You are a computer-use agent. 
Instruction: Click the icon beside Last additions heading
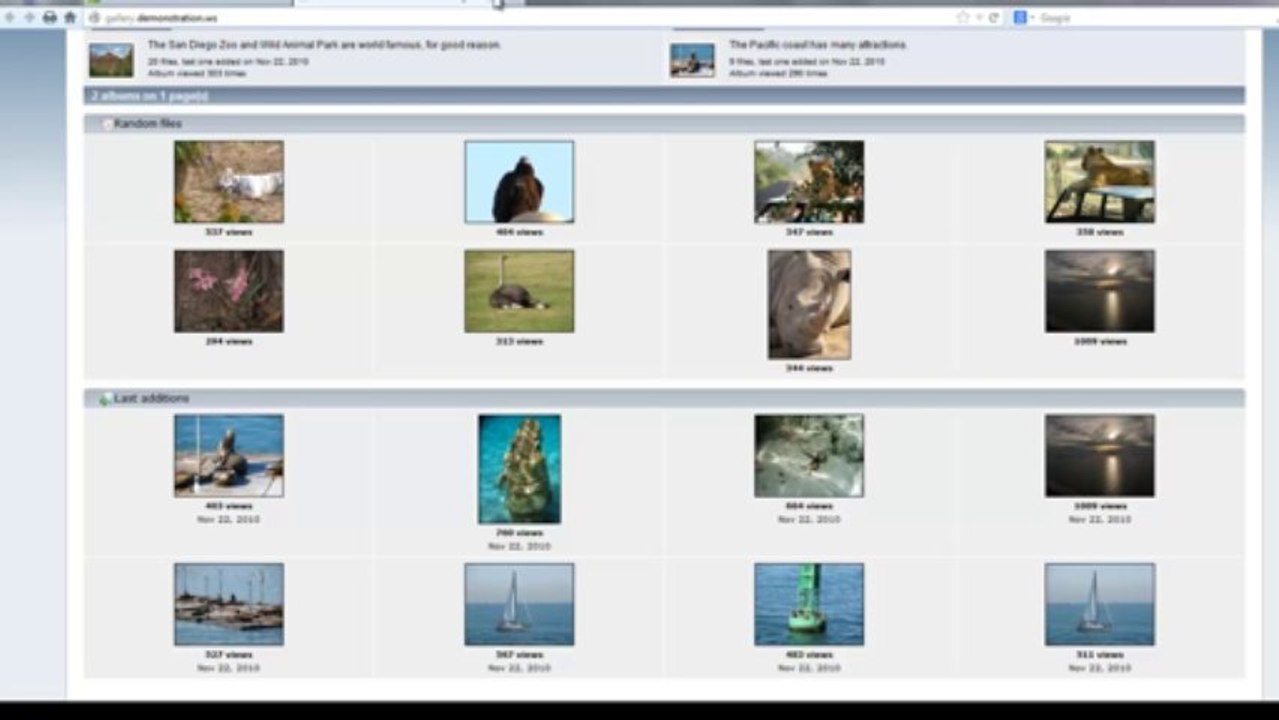105,399
